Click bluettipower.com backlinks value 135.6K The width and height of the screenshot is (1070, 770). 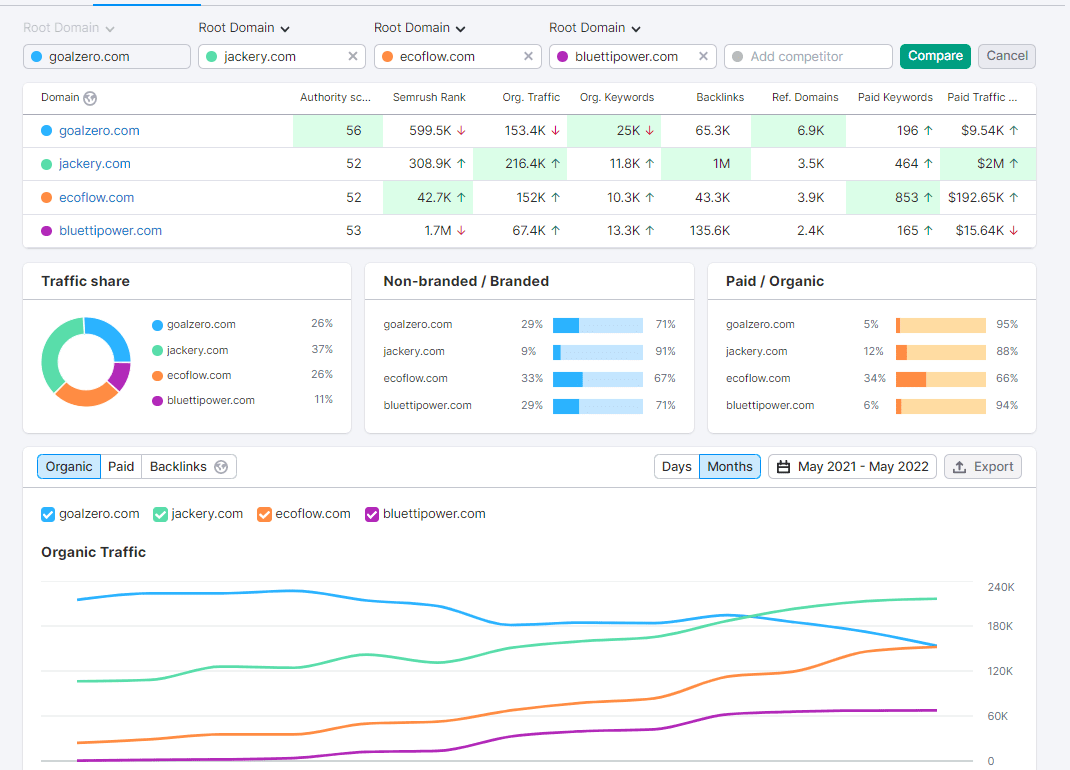(710, 231)
